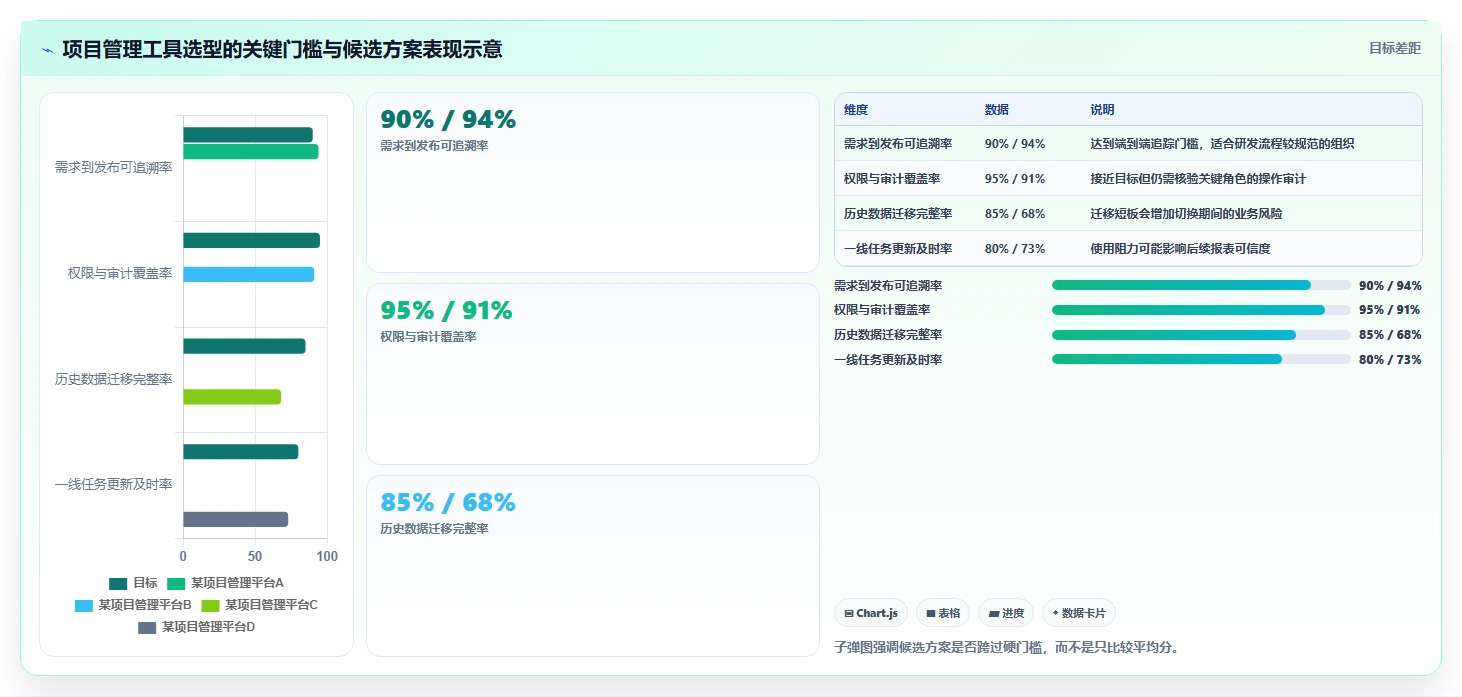The image size is (1462, 697).
Task: Click table cell 一线任务更新及时率
Action: [x=898, y=249]
